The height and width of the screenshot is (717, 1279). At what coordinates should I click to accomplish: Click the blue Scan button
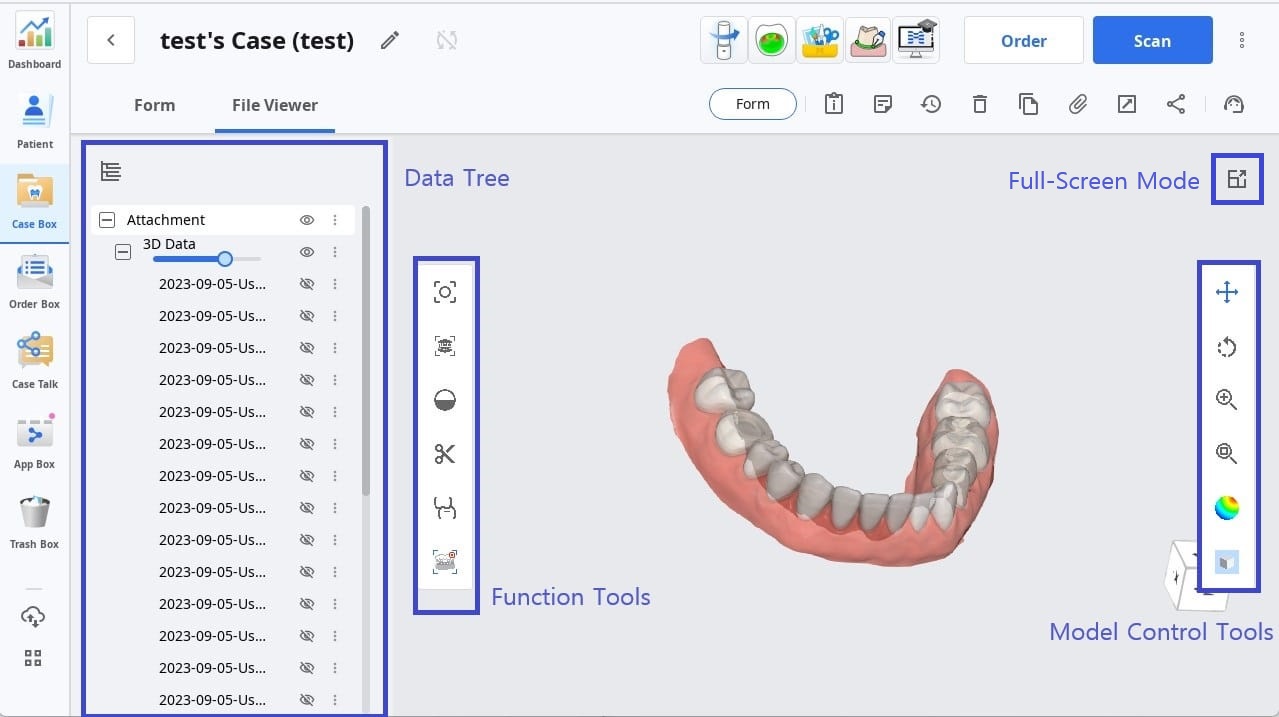pos(1152,41)
